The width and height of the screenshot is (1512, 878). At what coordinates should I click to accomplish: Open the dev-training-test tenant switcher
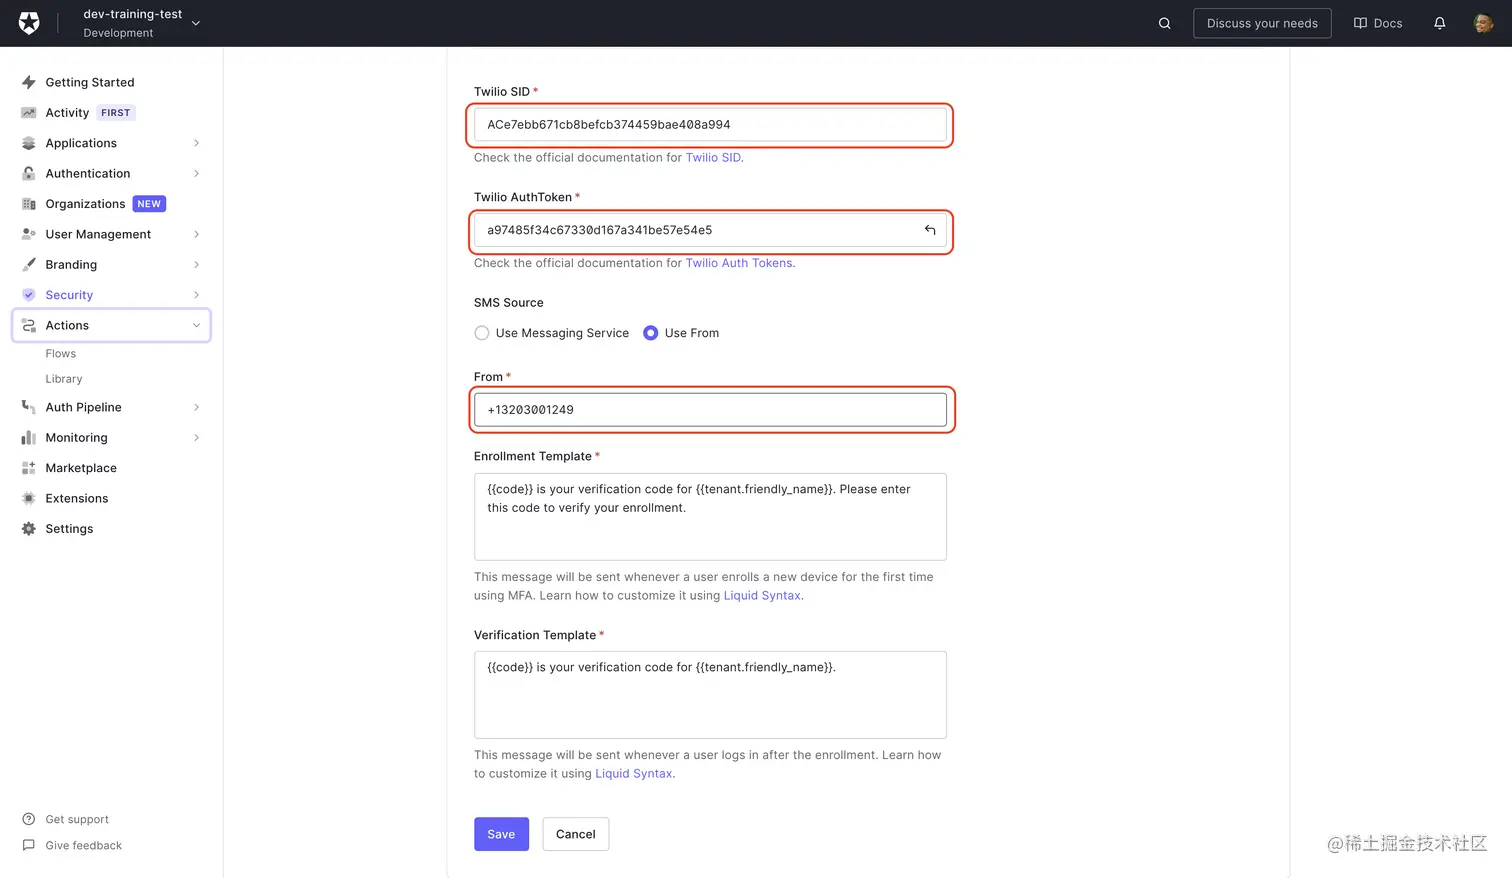tap(134, 21)
